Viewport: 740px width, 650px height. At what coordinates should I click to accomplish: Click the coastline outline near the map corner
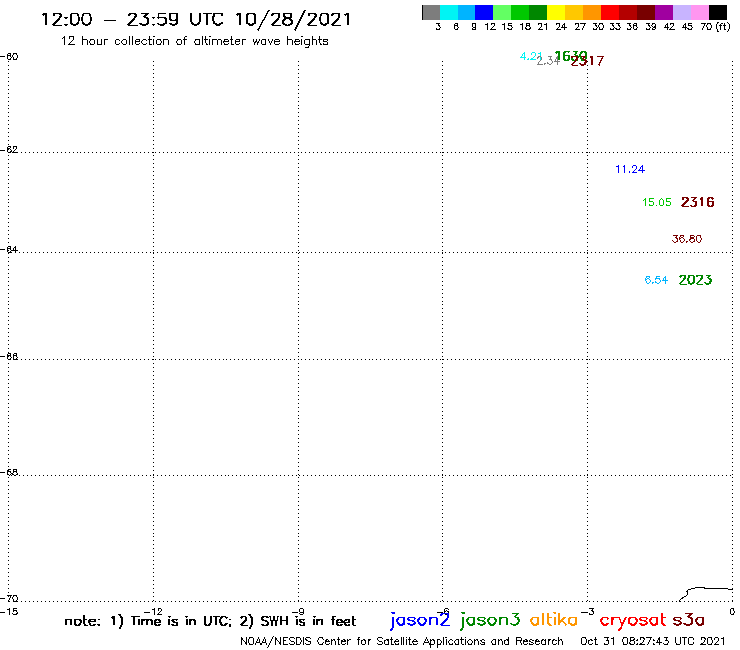[x=706, y=594]
